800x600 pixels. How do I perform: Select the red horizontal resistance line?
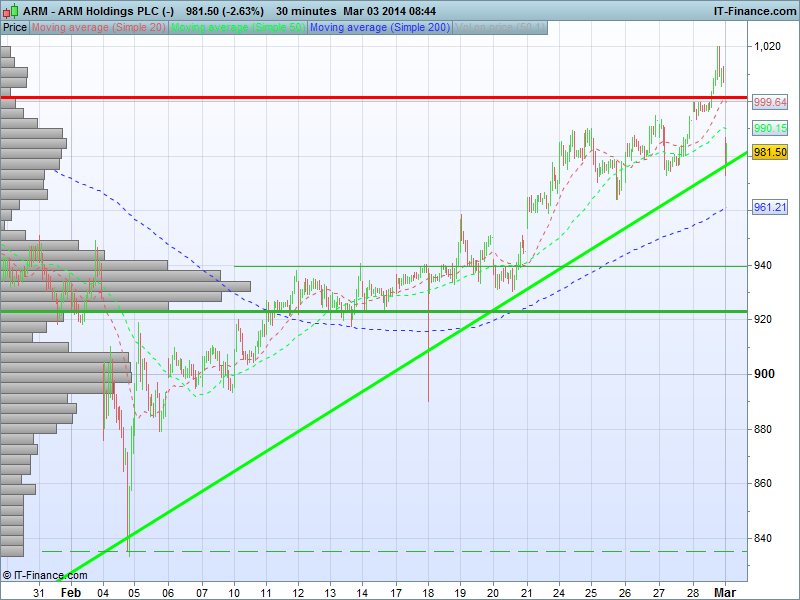coord(400,97)
